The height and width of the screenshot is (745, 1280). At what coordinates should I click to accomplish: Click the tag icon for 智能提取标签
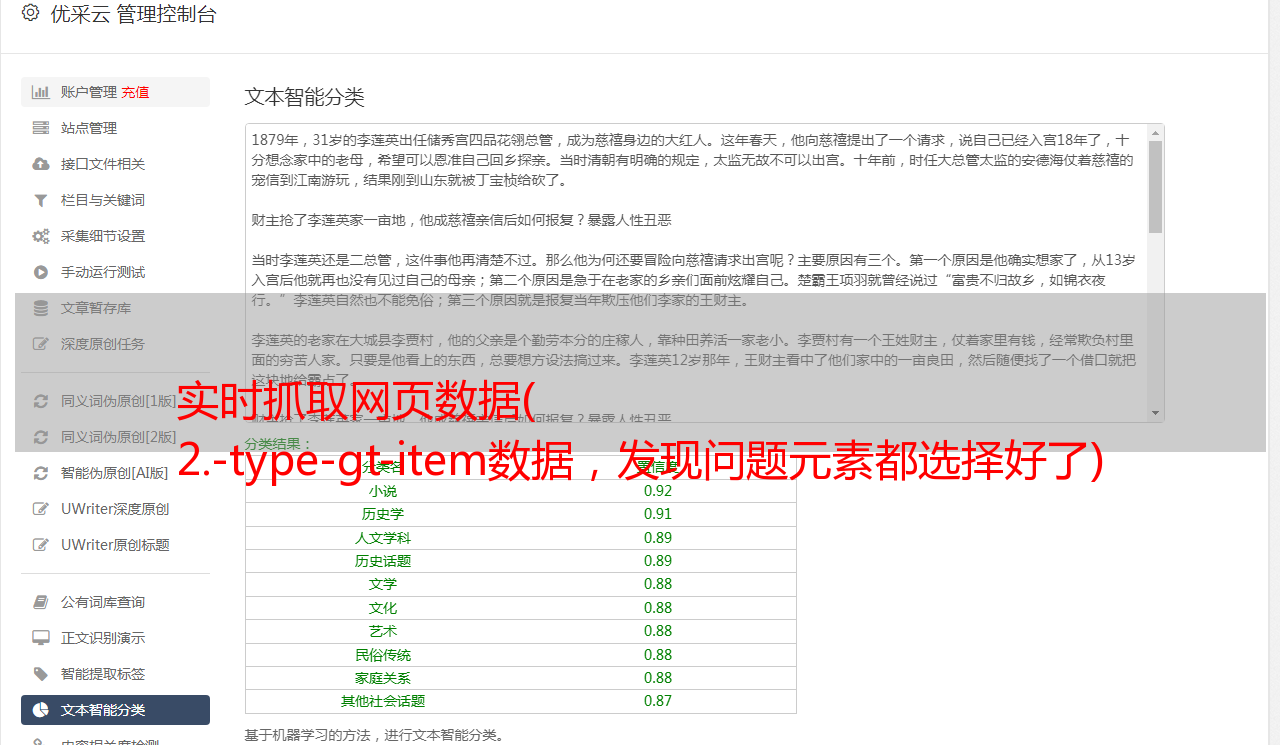[x=41, y=674]
